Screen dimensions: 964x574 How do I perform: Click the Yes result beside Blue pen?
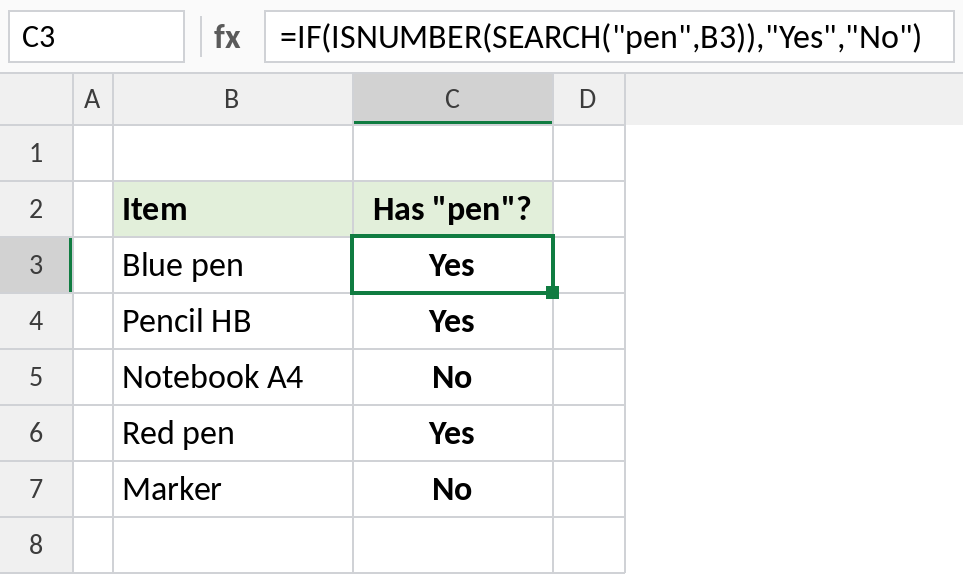pyautogui.click(x=452, y=265)
